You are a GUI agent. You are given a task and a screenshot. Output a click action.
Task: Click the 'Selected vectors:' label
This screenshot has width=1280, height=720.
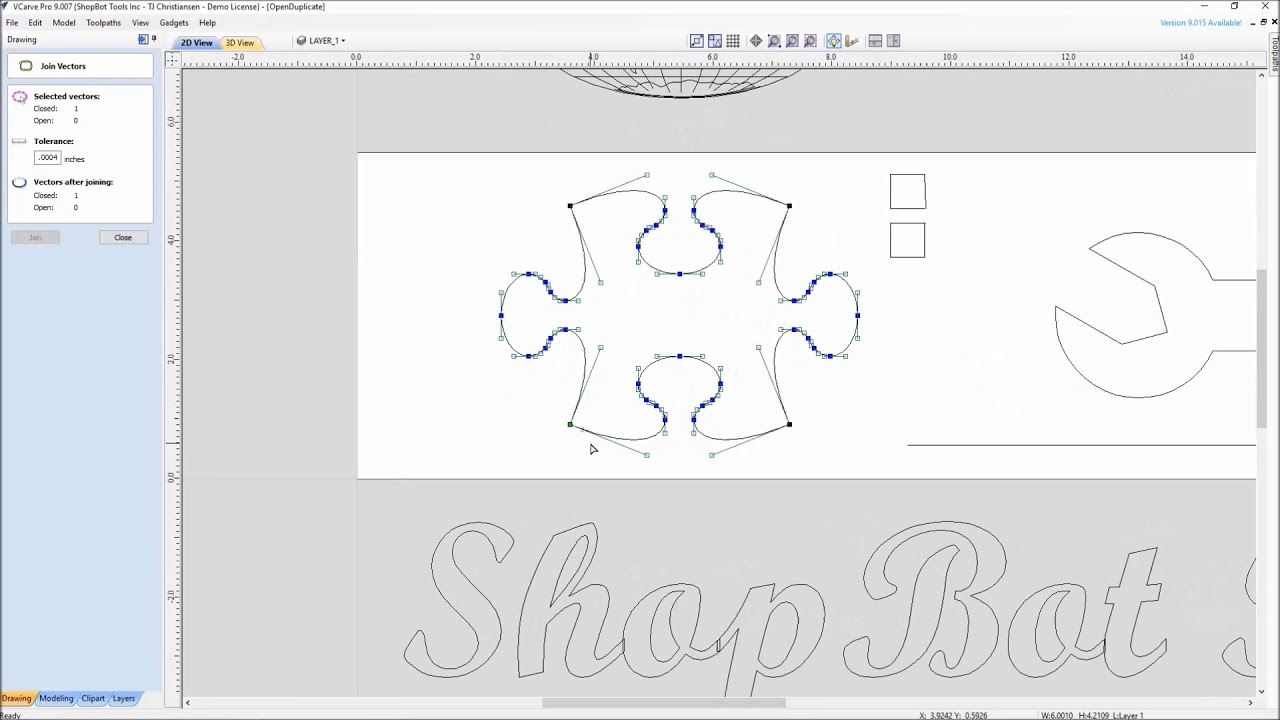click(x=67, y=97)
